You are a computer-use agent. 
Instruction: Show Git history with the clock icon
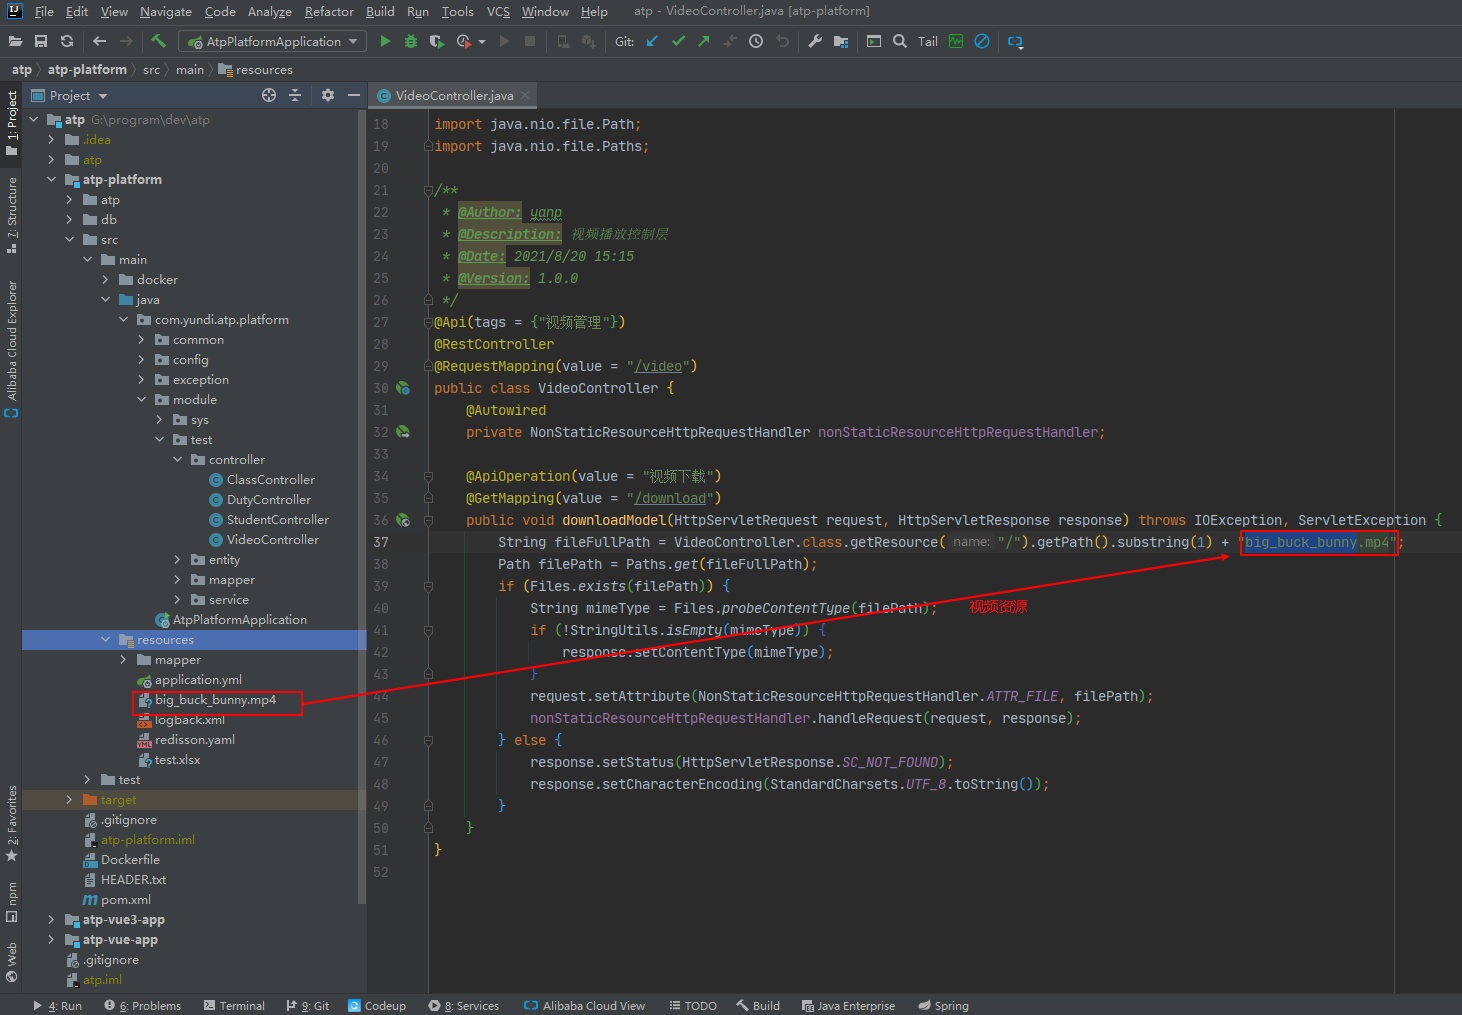[756, 41]
